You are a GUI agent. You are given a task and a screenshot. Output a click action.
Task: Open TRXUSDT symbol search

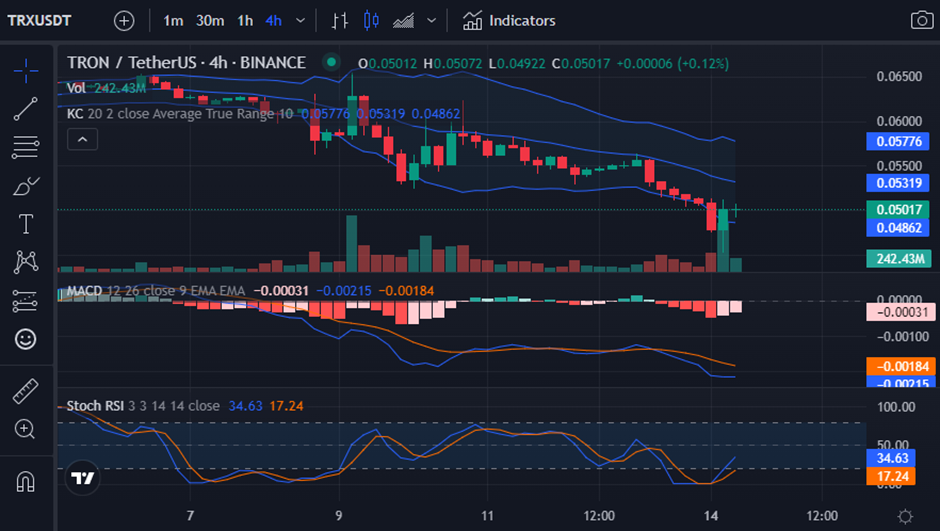click(x=39, y=21)
